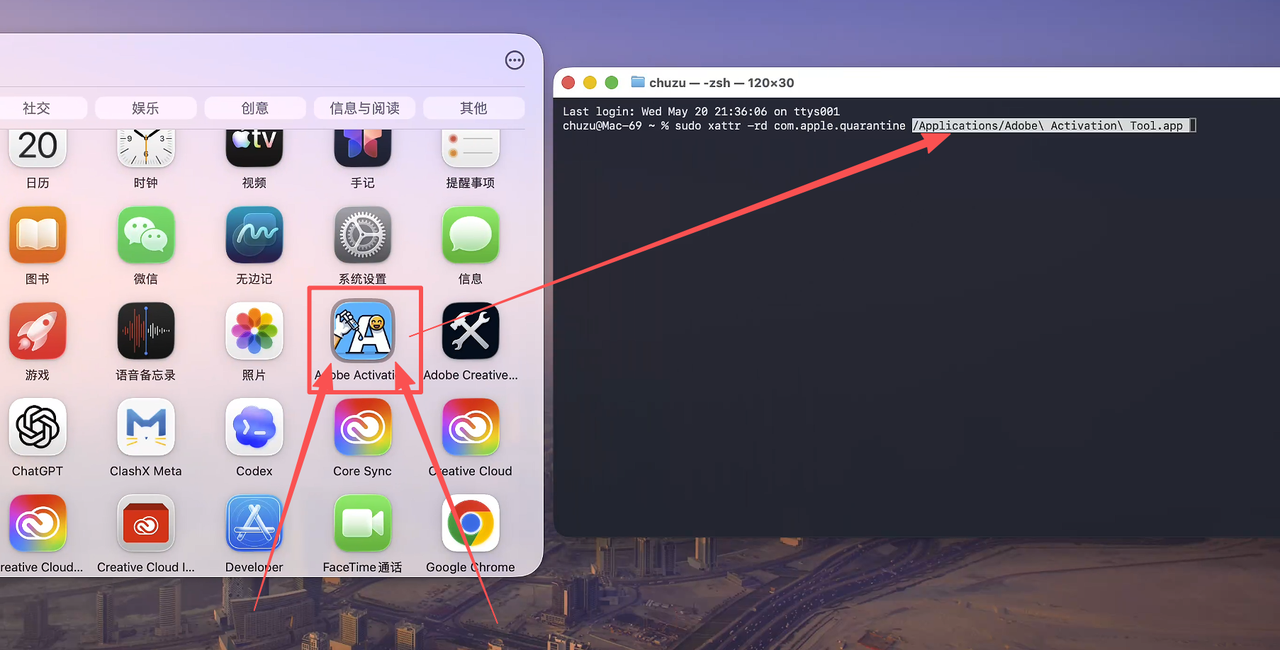Open the Photos (照片) app
The image size is (1280, 650).
[254, 331]
